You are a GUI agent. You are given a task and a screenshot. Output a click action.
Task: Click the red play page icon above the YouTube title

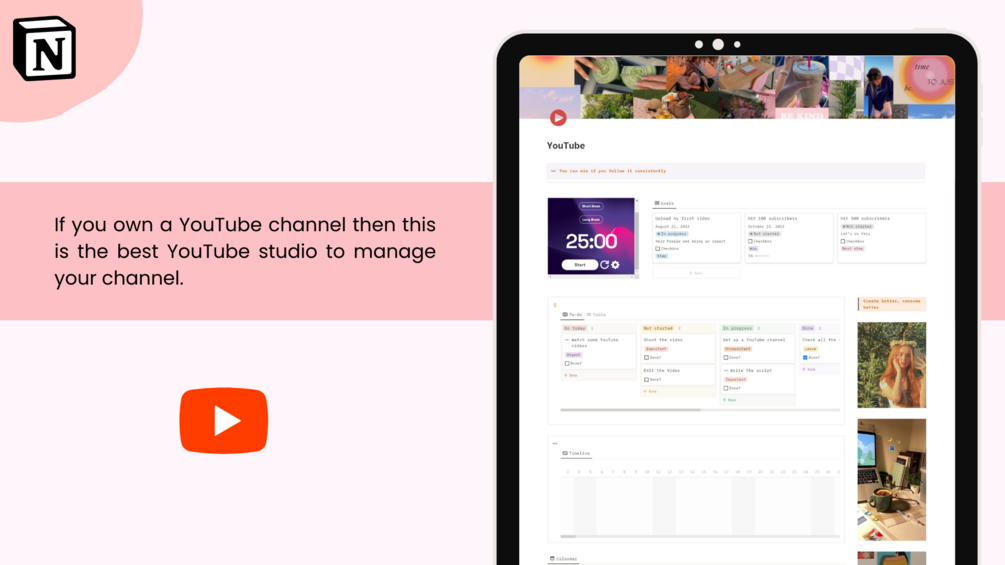(558, 117)
